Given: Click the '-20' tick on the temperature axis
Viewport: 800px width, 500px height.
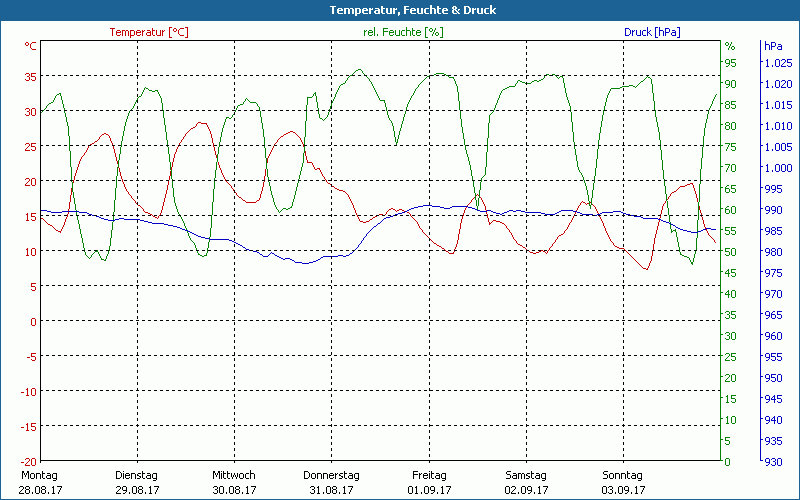Looking at the screenshot, I should click(29, 462).
